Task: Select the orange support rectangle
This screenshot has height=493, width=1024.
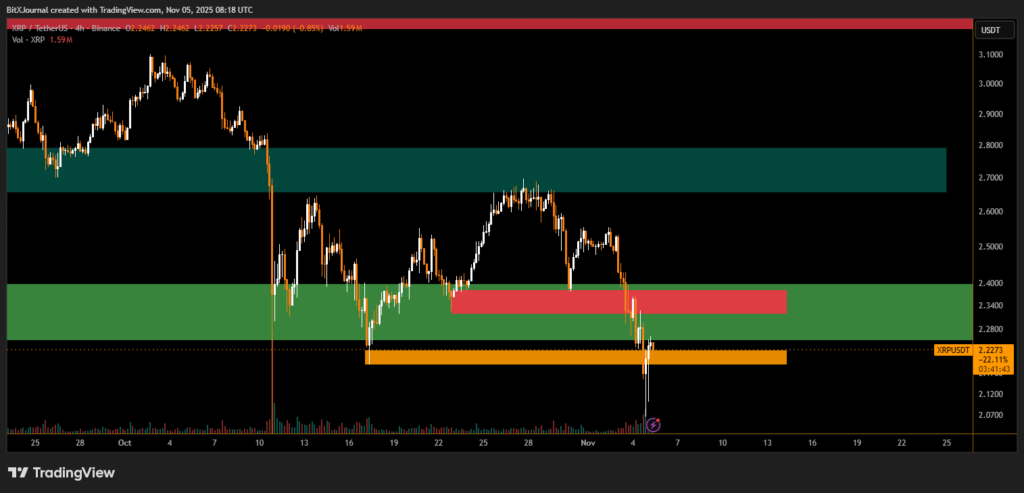Action: pyautogui.click(x=575, y=357)
